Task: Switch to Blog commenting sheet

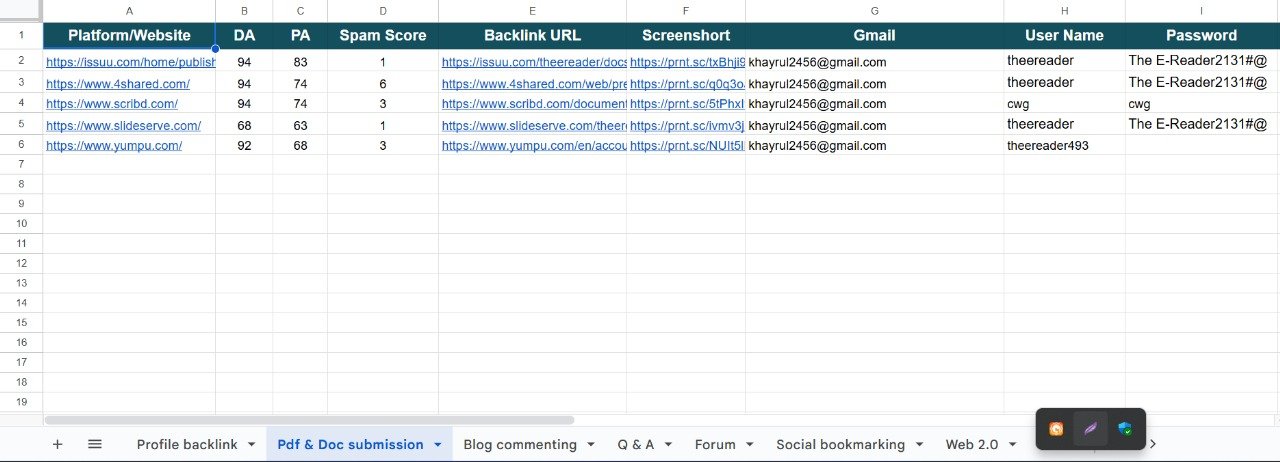Action: tap(520, 444)
